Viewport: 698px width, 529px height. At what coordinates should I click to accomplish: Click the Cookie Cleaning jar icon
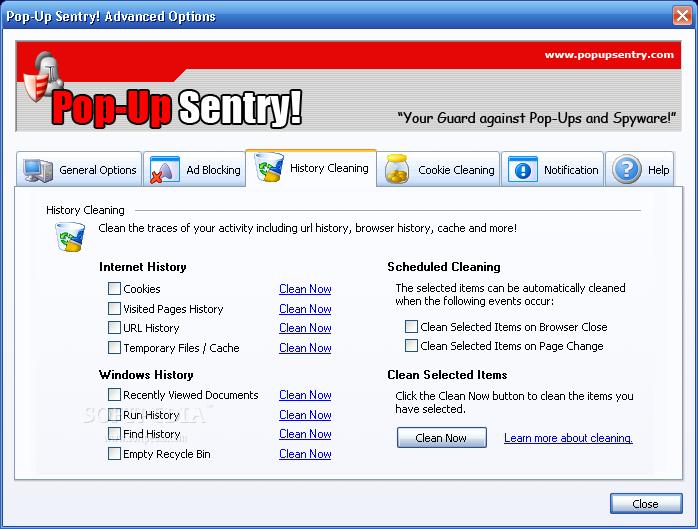coord(397,169)
